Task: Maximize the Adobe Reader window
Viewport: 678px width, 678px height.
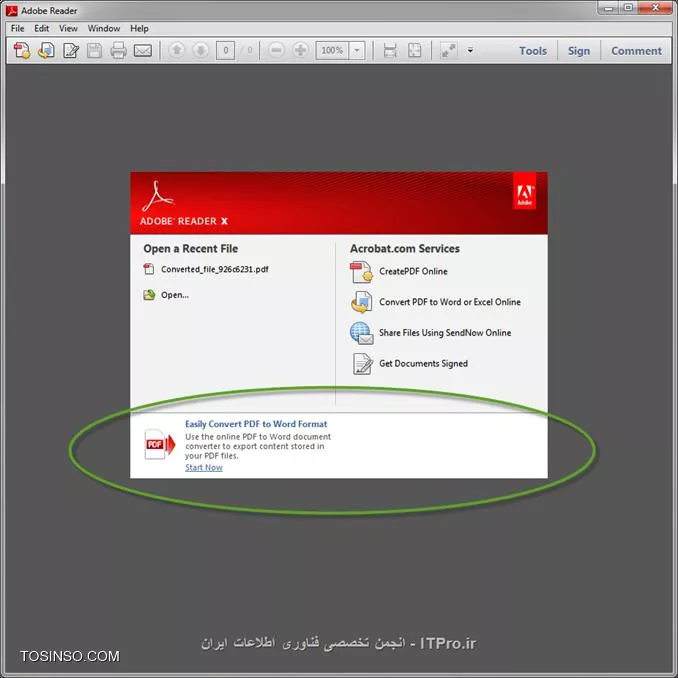Action: (x=628, y=8)
